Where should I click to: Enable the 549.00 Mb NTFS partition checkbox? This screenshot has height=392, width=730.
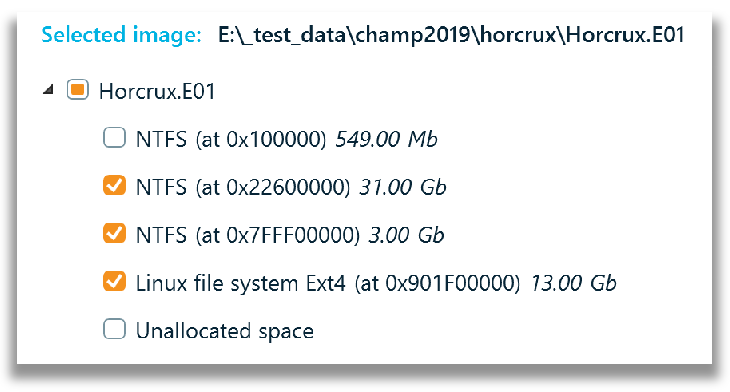[114, 138]
